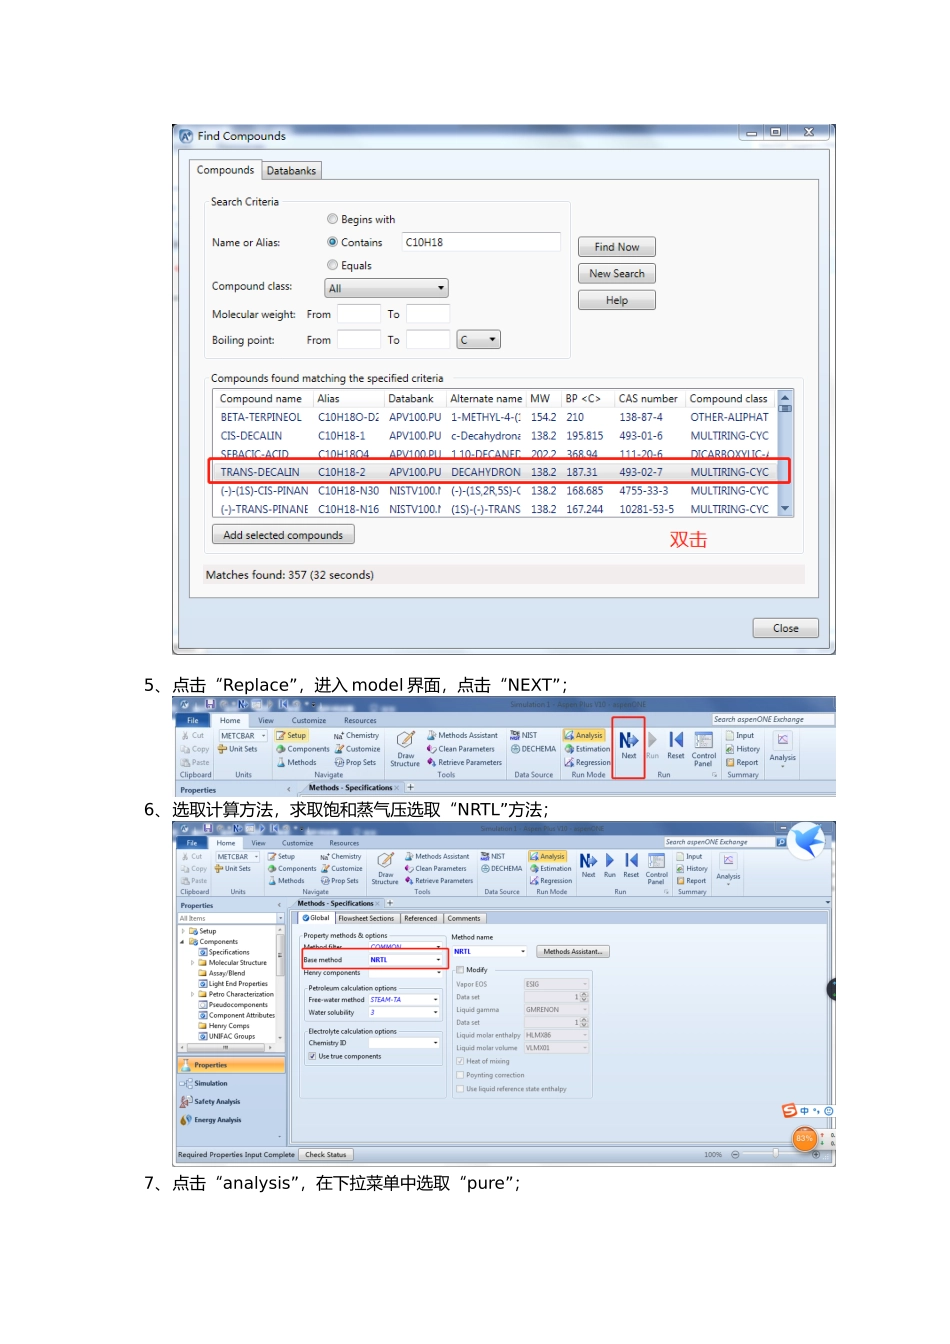Open the Base method NRTL dropdown
This screenshot has height=1344, width=950.
(438, 960)
